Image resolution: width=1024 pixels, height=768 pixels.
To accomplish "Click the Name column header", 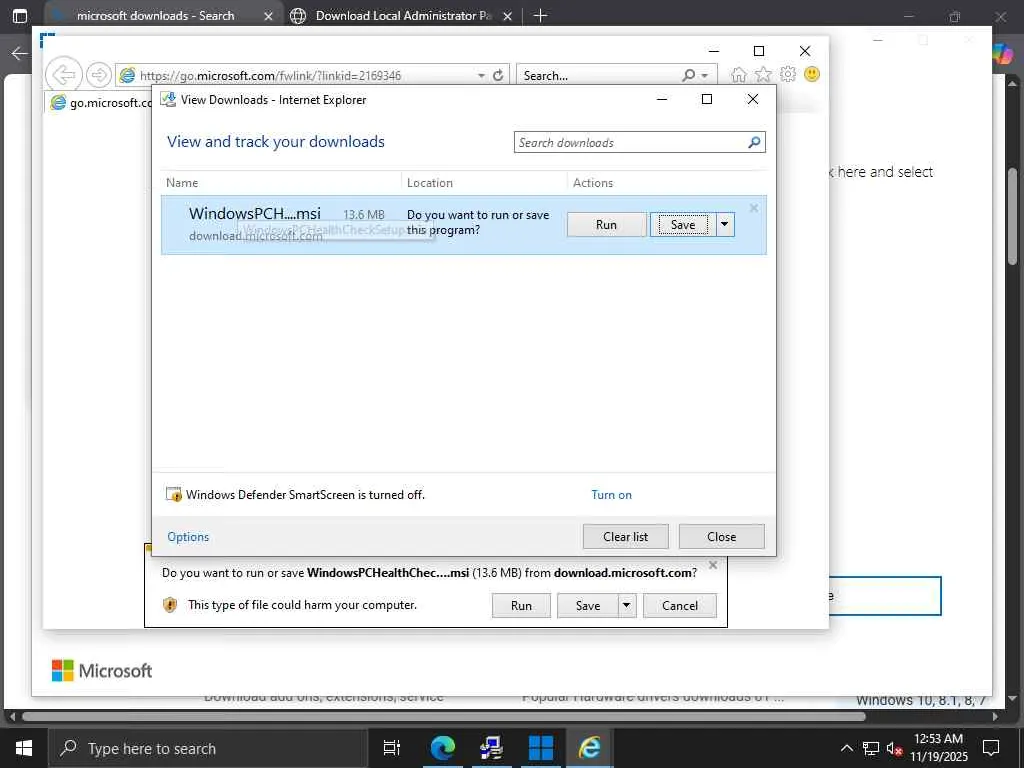I will [182, 183].
